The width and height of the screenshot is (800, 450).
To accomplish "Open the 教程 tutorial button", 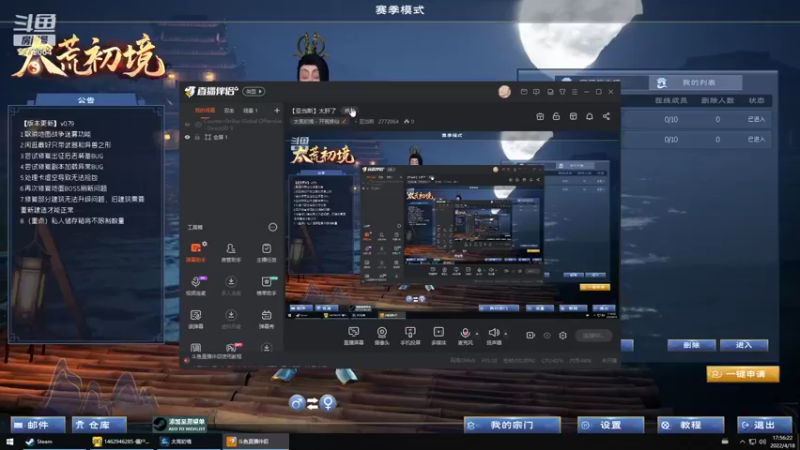I will point(690,424).
